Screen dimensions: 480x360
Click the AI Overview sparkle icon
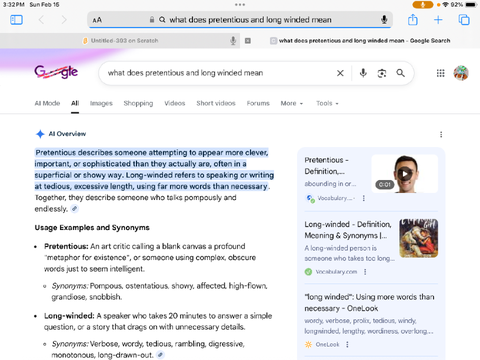pyautogui.click(x=40, y=134)
